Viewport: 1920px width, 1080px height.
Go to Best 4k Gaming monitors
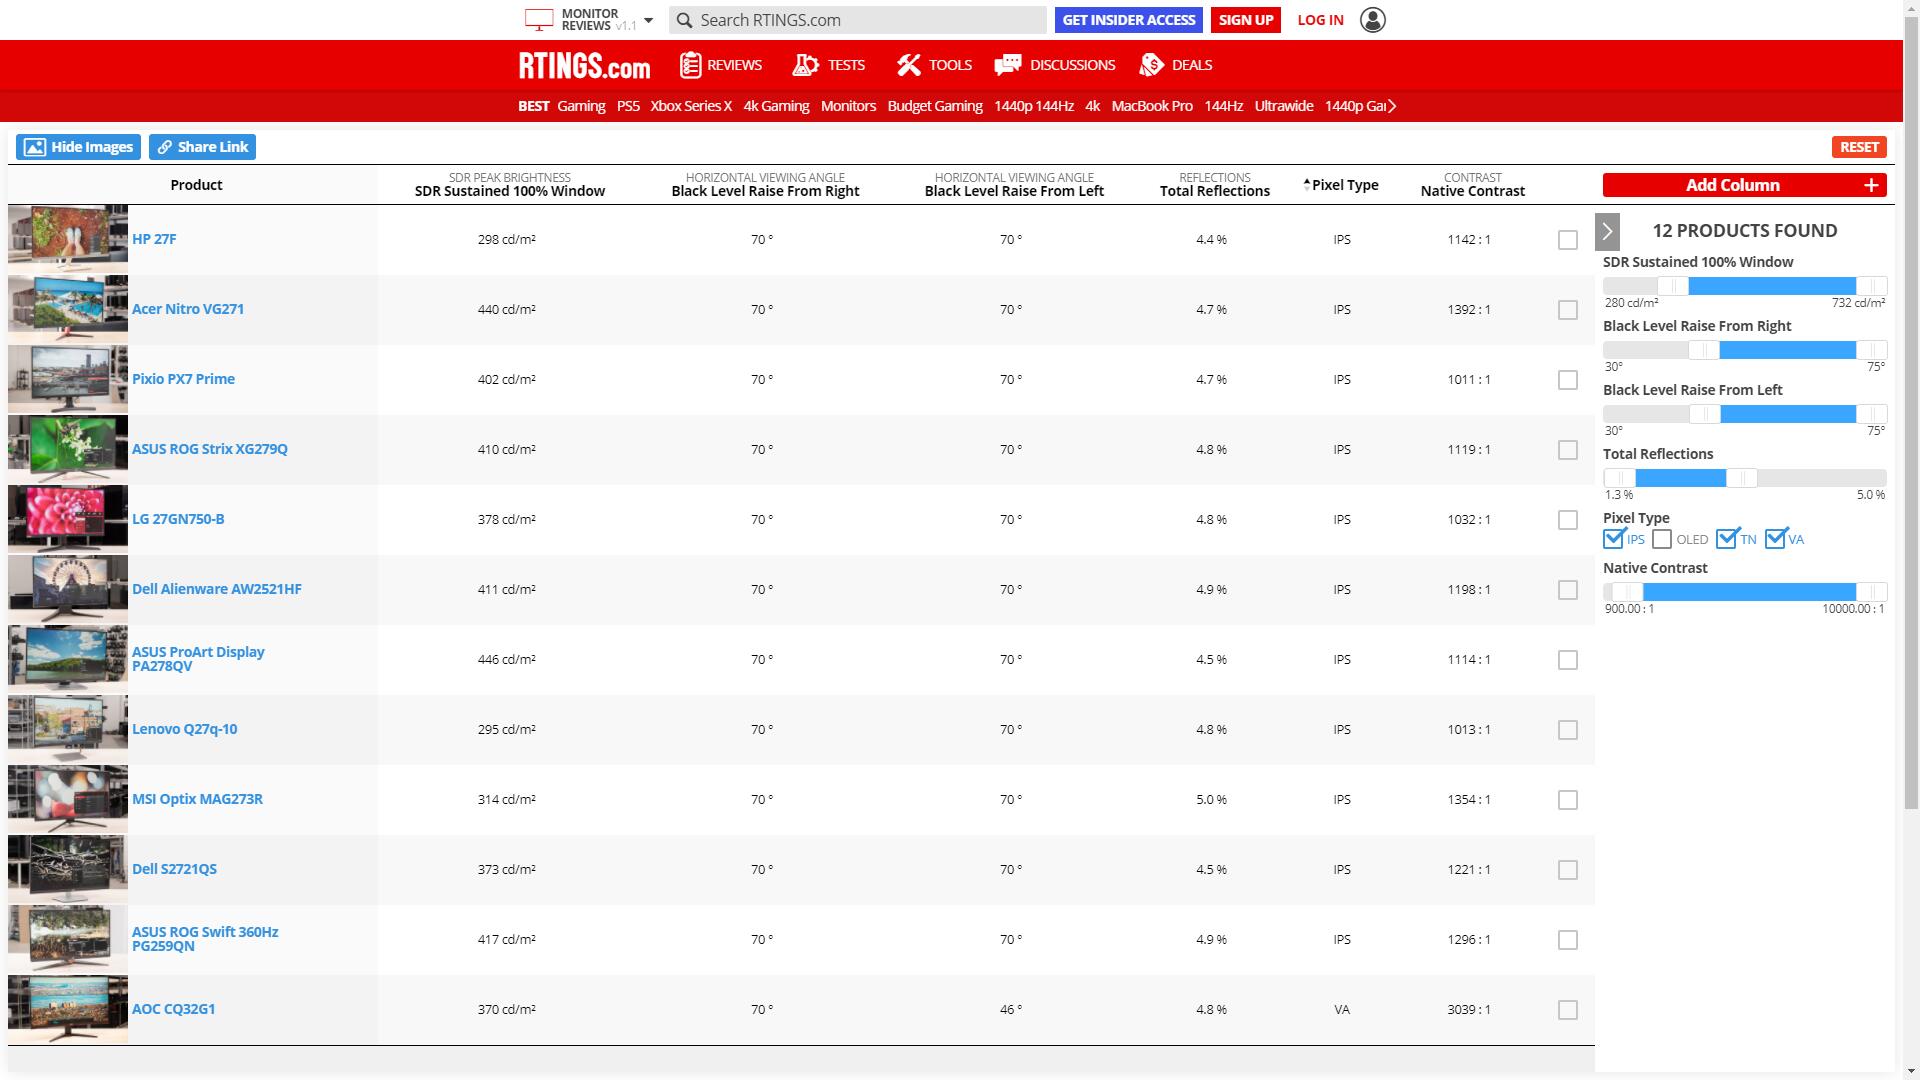click(776, 106)
